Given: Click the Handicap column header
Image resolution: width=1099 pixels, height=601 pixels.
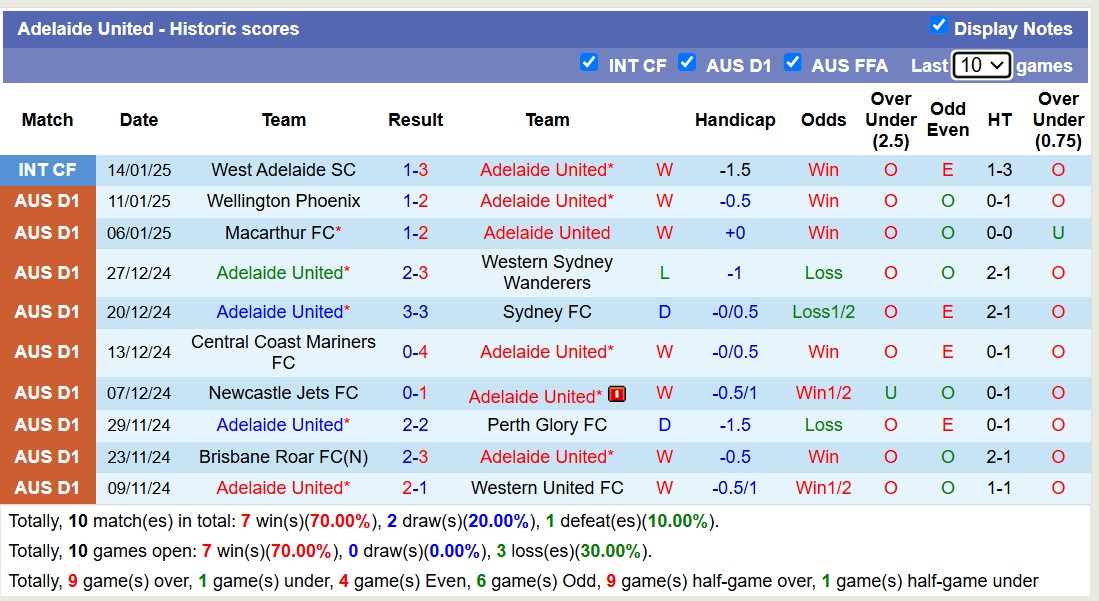Looking at the screenshot, I should click(735, 120).
